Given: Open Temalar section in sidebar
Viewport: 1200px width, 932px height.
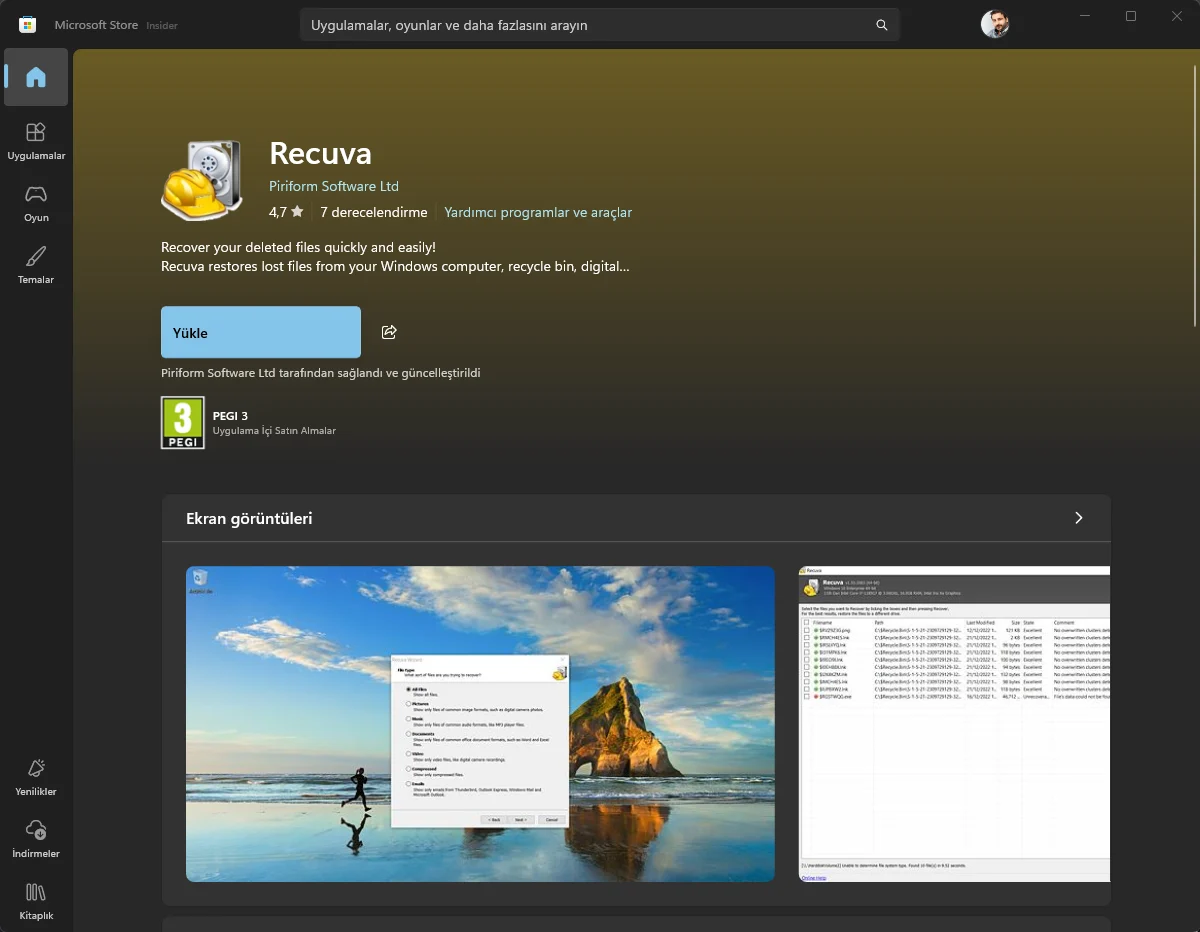Looking at the screenshot, I should (x=36, y=265).
